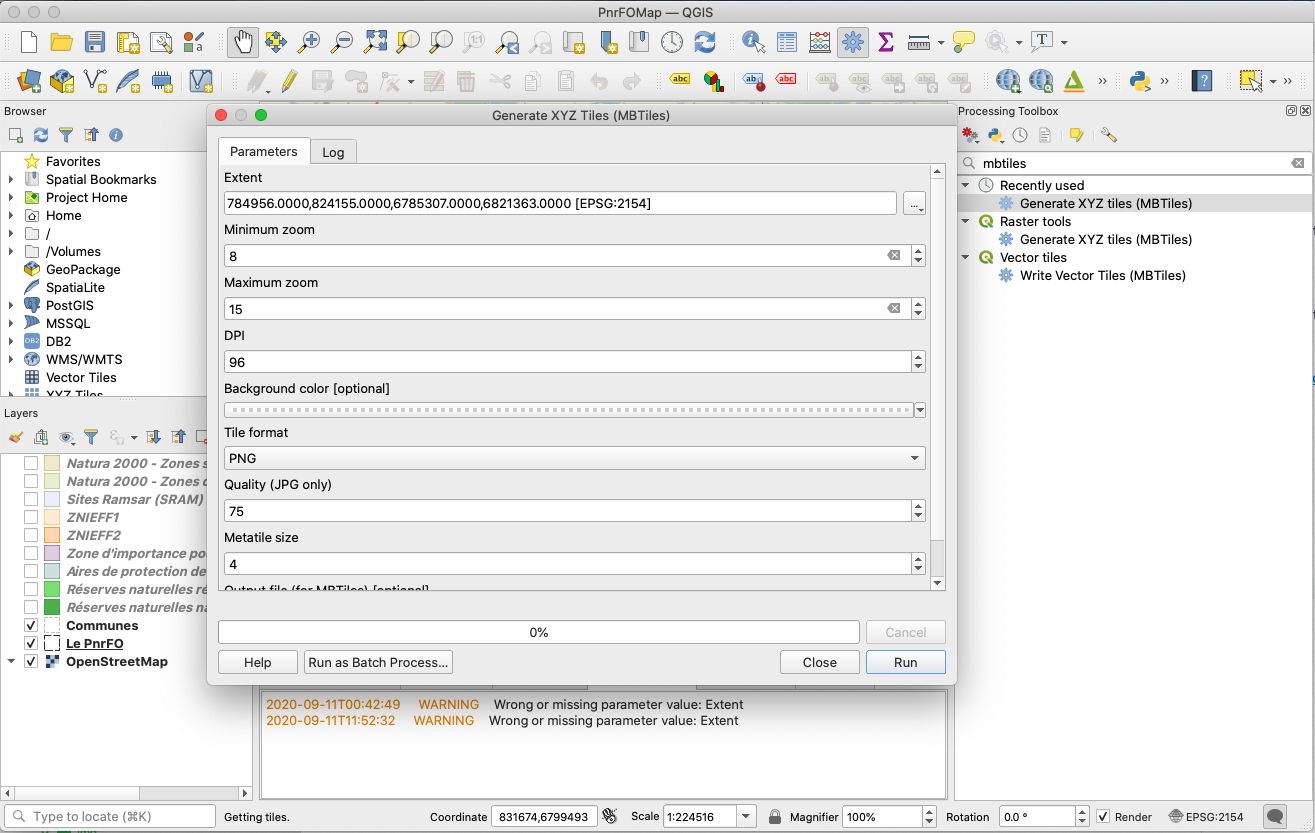Click the Close button in dialog
Viewport: 1315px width, 833px height.
[820, 662]
